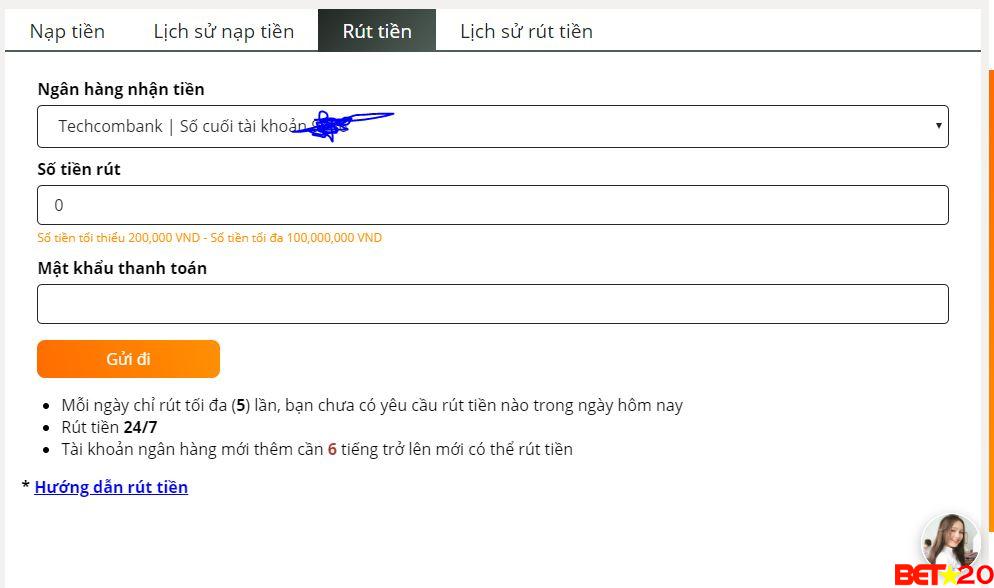Select the active Rút tiền tab

click(377, 31)
